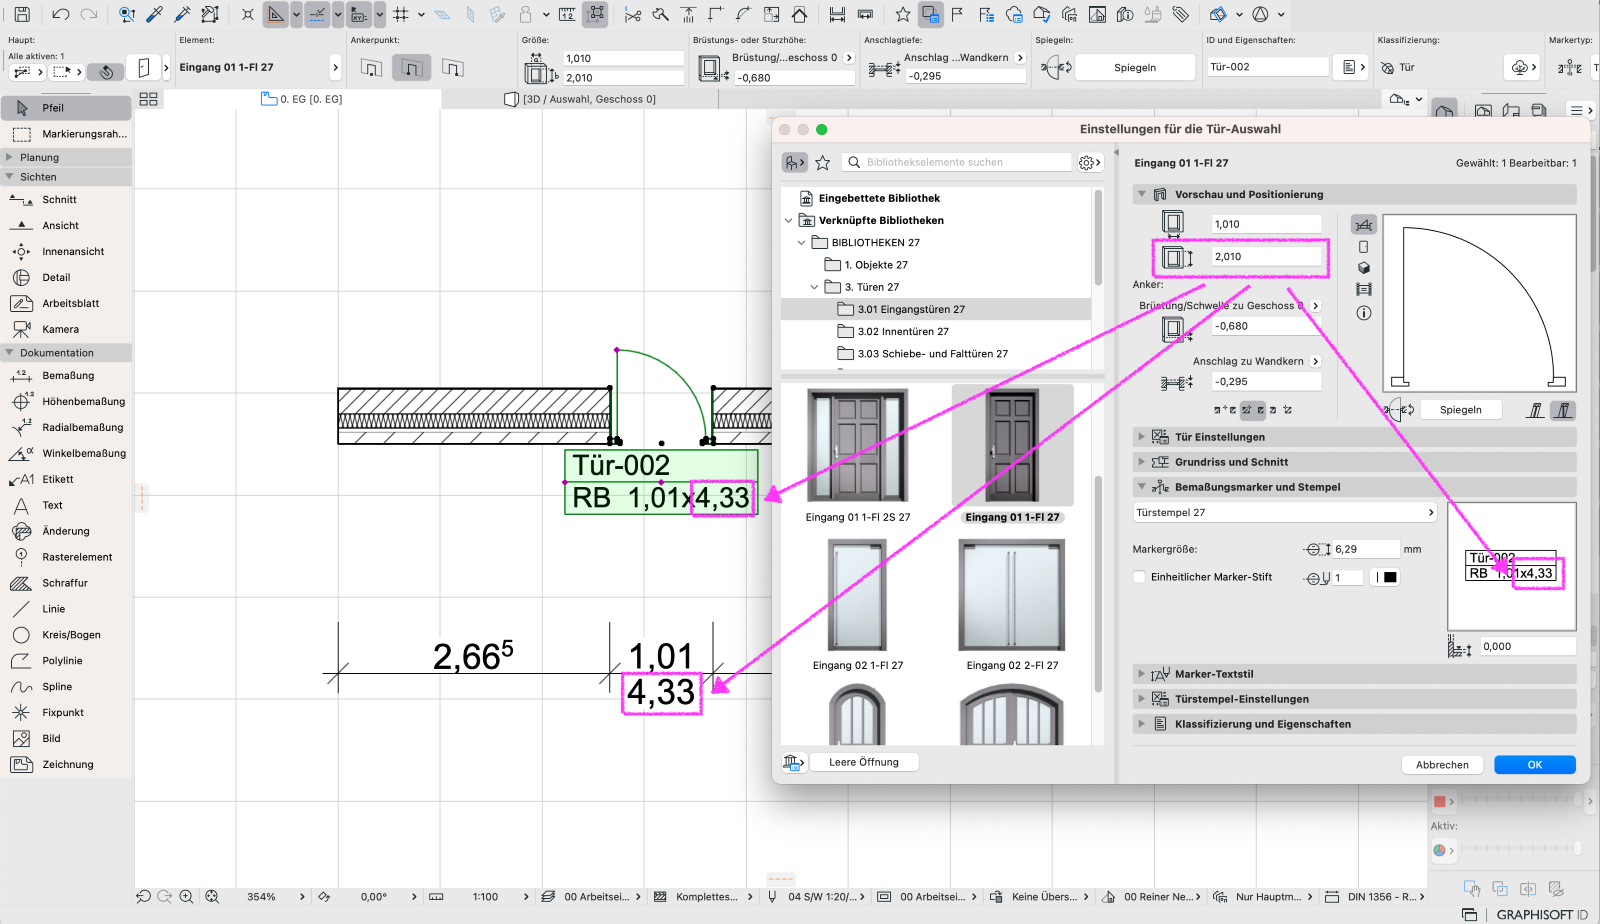Click Spiegeln button in dialog
1600x924 pixels.
click(x=1461, y=410)
